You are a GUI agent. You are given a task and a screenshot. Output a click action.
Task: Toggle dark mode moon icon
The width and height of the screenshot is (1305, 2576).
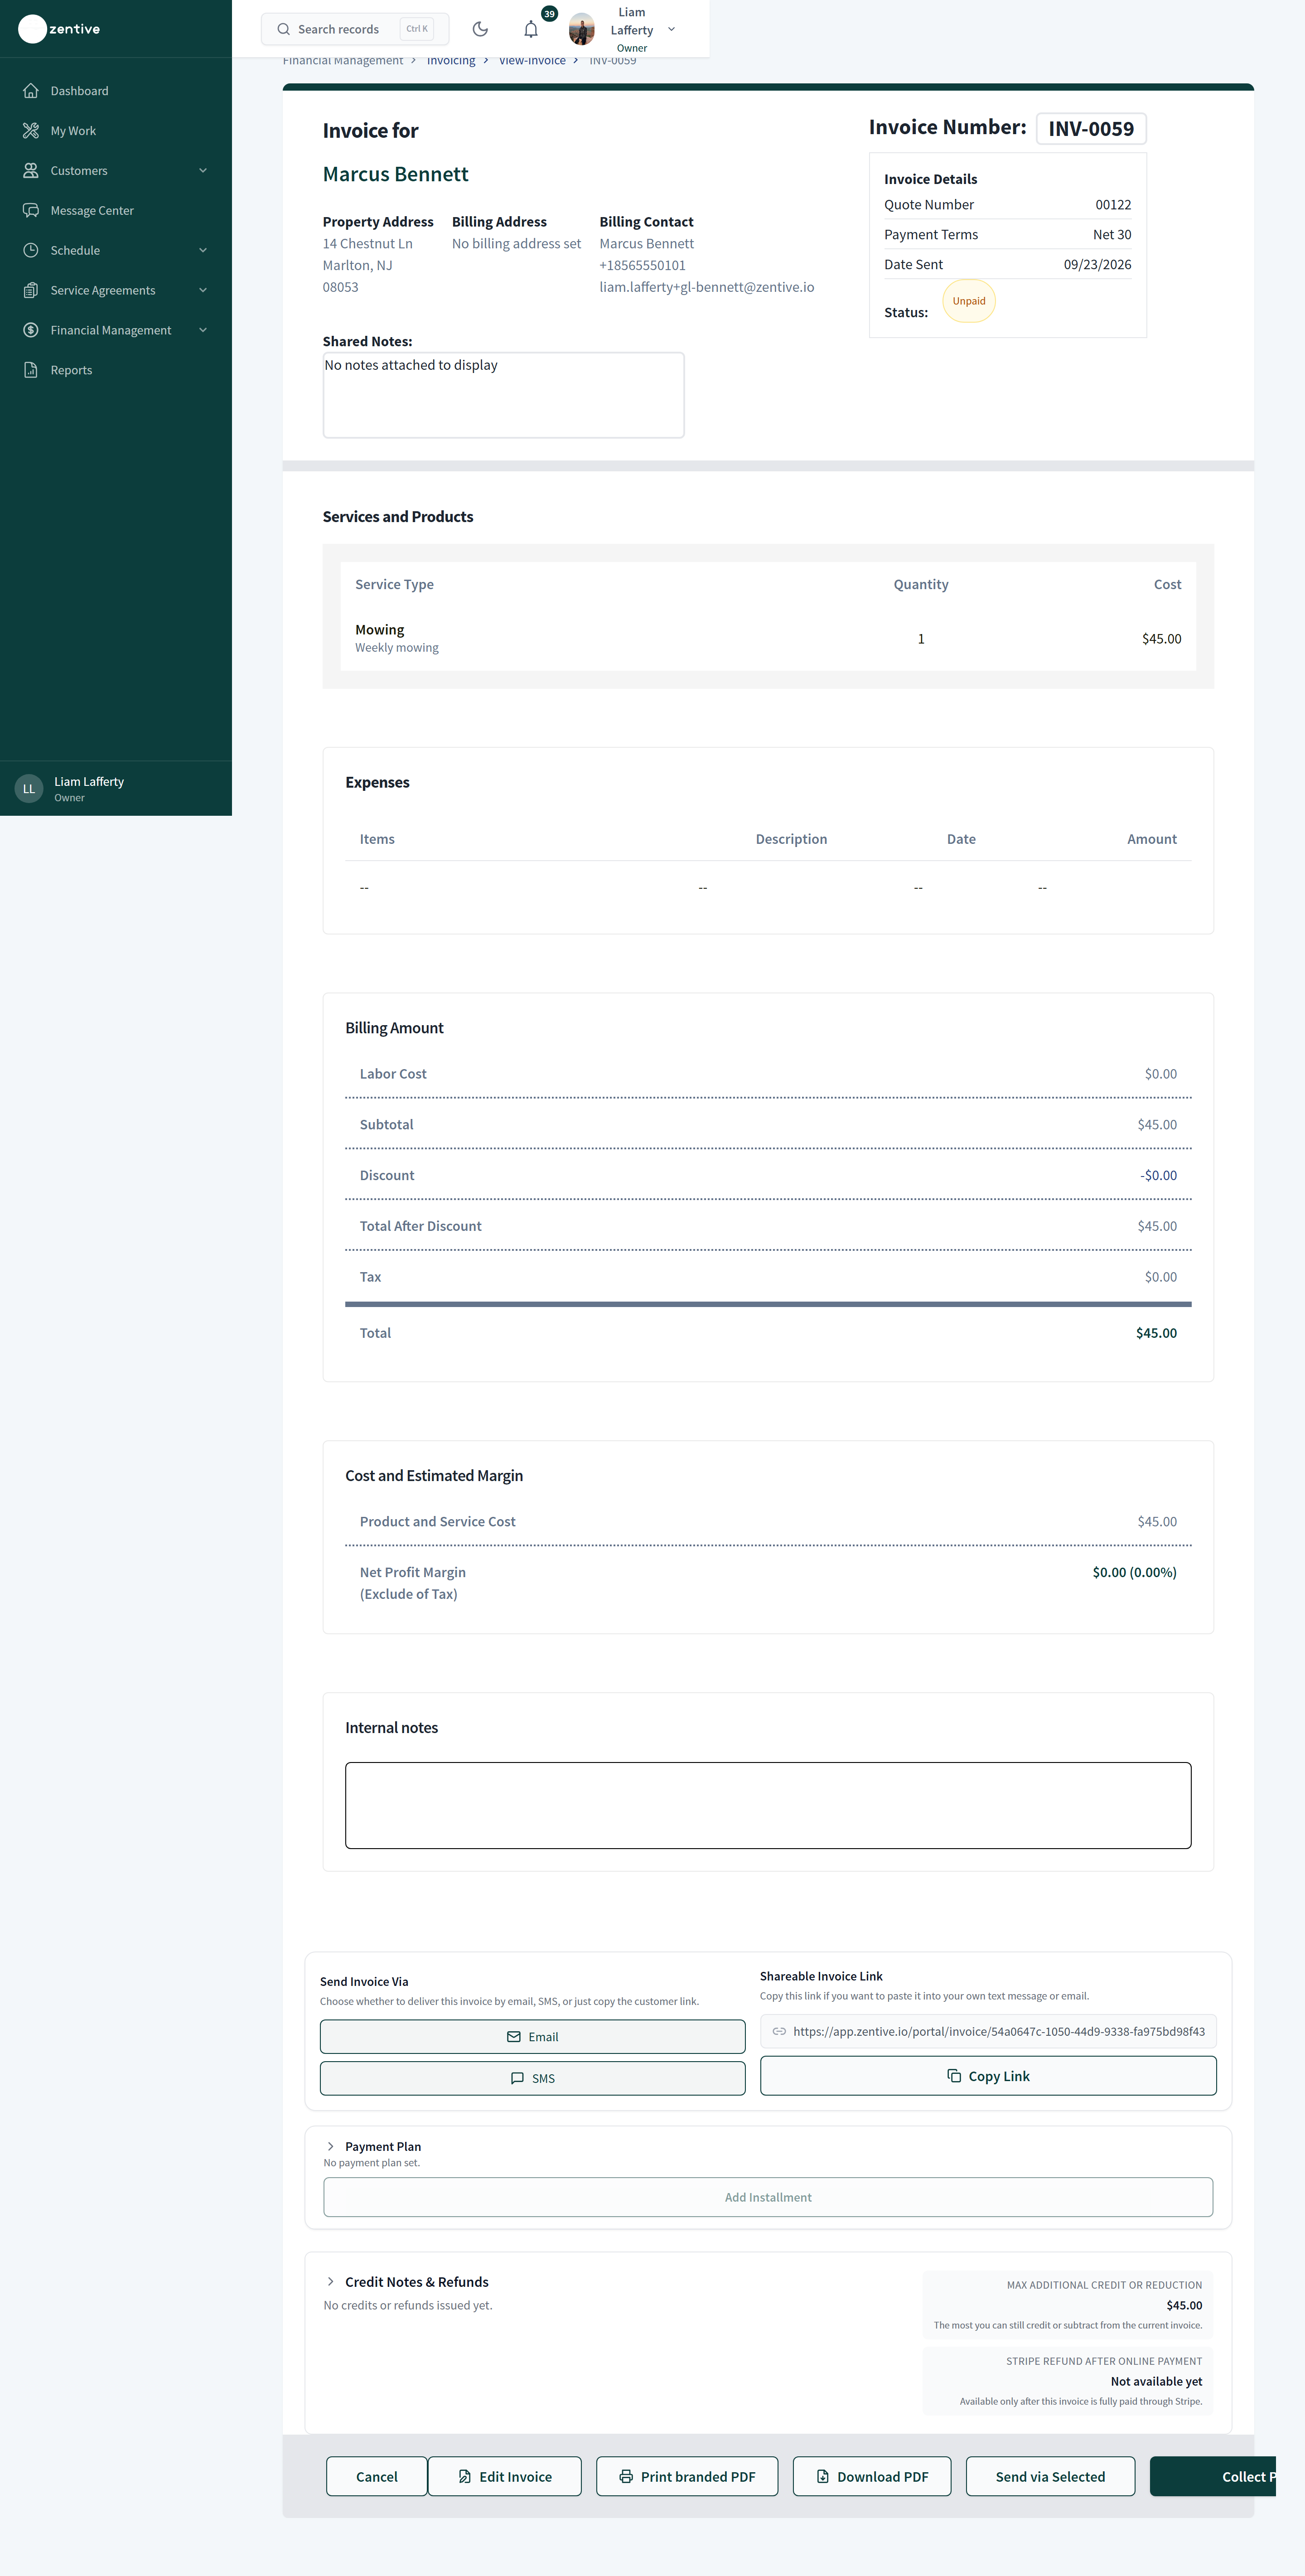point(480,29)
